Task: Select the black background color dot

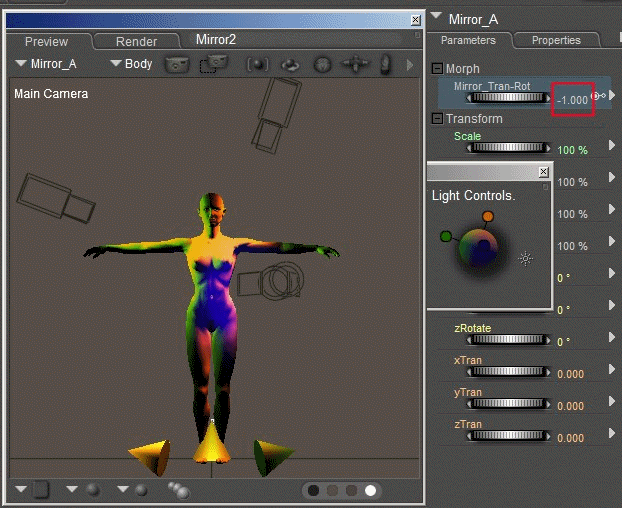Action: pos(314,490)
